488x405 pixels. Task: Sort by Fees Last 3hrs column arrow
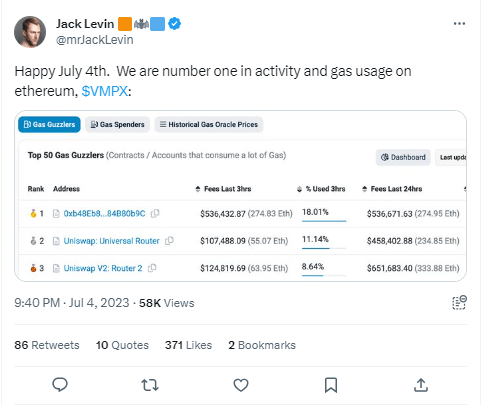coord(198,189)
